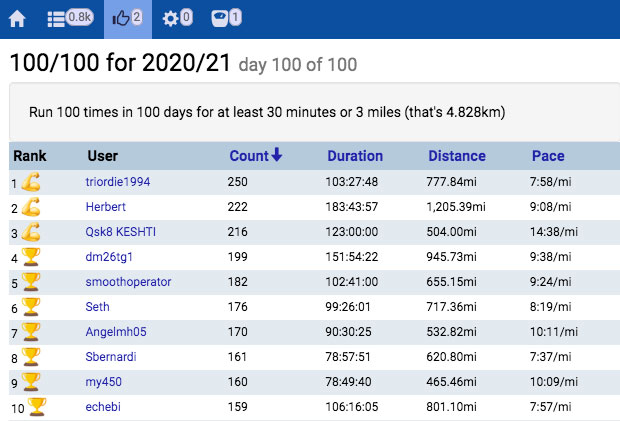Sort leaderboard by Pace
The width and height of the screenshot is (620, 421).
click(548, 156)
